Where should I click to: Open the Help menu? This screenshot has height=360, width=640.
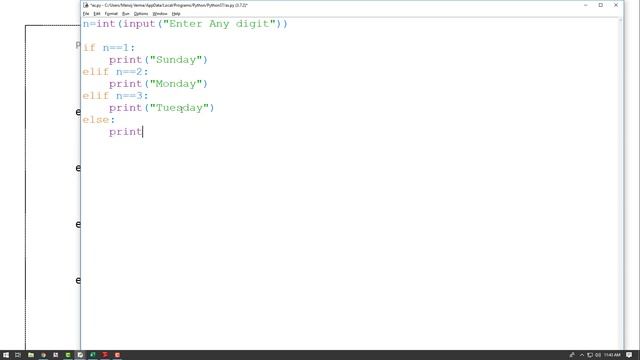click(176, 13)
